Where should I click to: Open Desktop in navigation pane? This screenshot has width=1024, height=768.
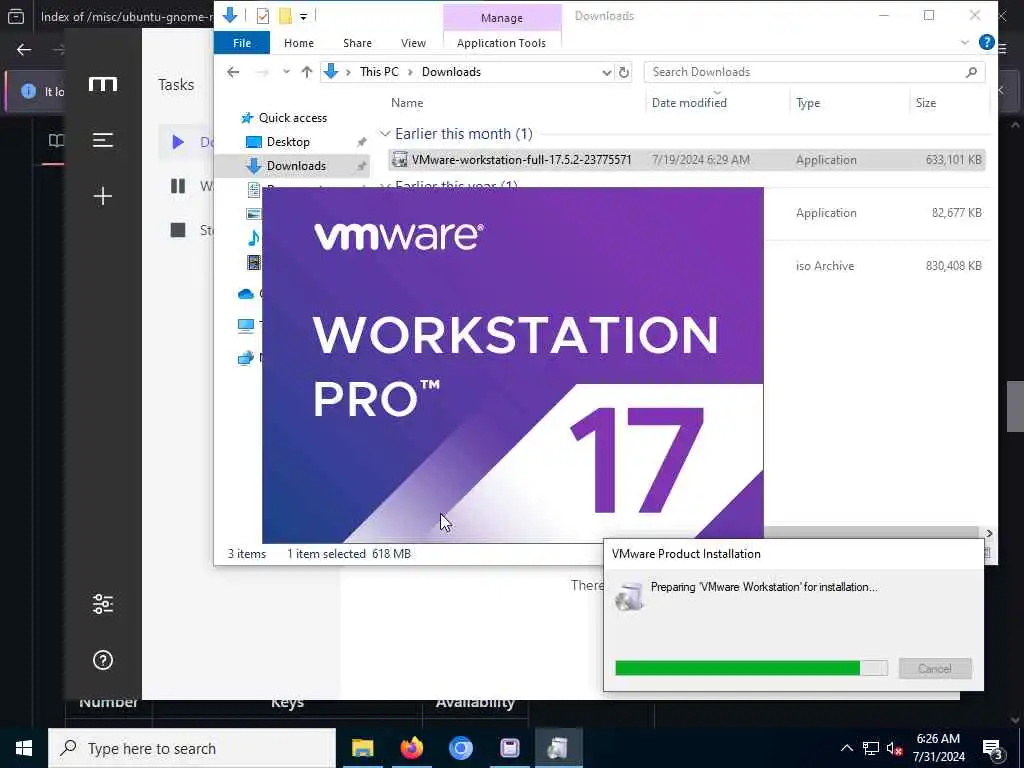(x=288, y=142)
